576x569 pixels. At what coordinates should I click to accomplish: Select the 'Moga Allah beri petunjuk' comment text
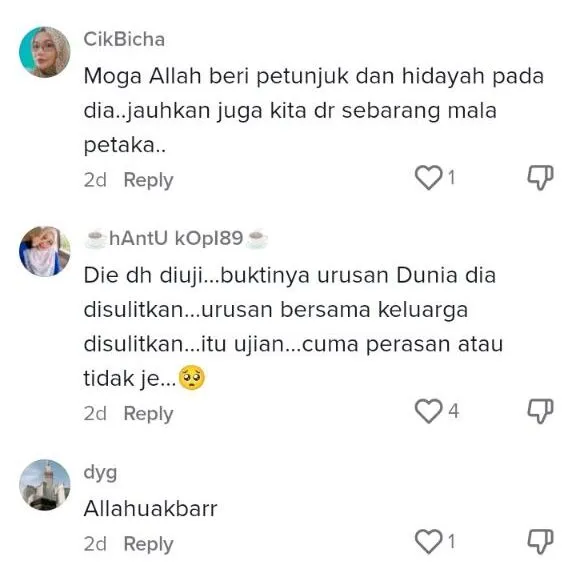314,111
